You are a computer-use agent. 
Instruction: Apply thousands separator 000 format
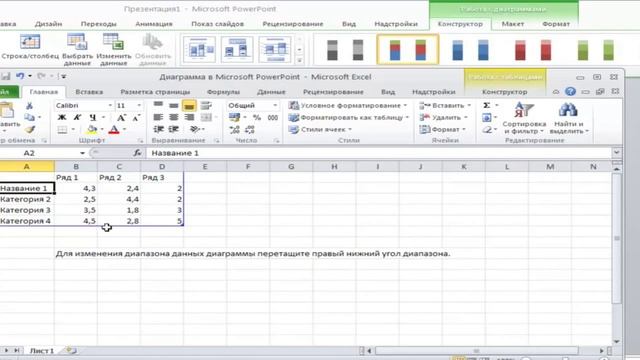(273, 118)
